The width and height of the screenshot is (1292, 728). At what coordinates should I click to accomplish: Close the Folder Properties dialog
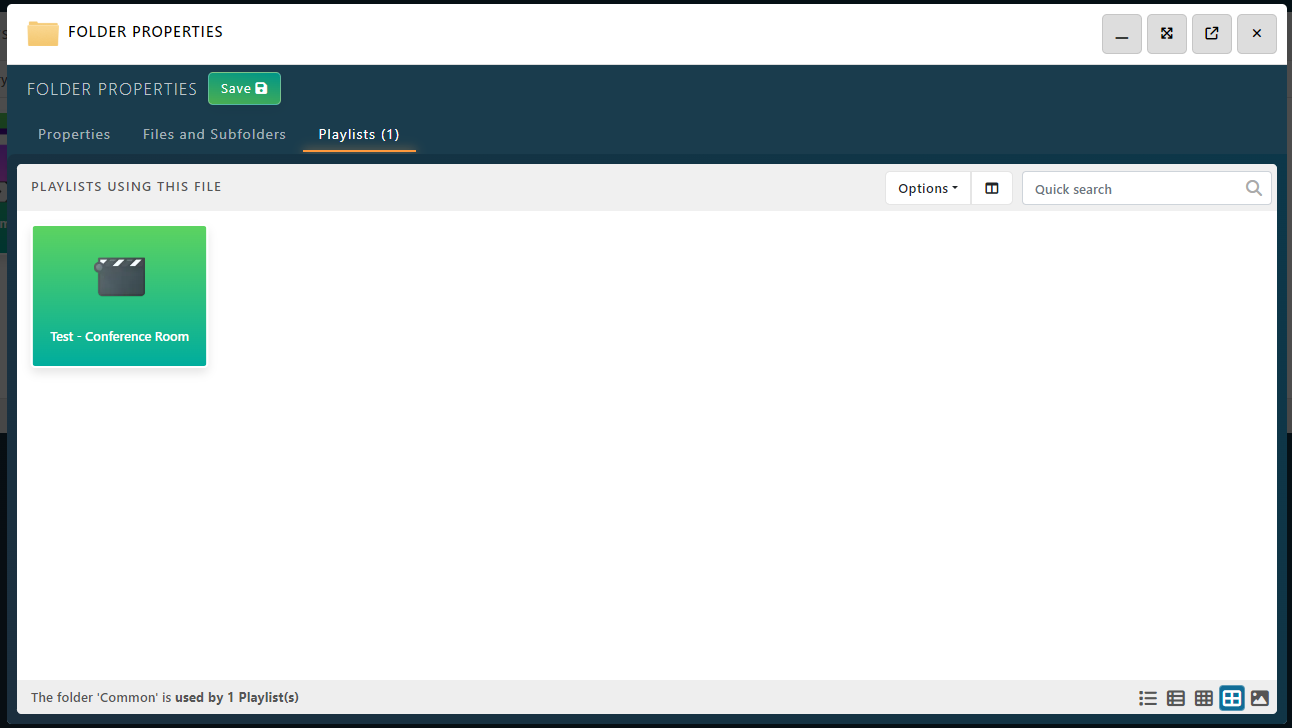tap(1257, 34)
